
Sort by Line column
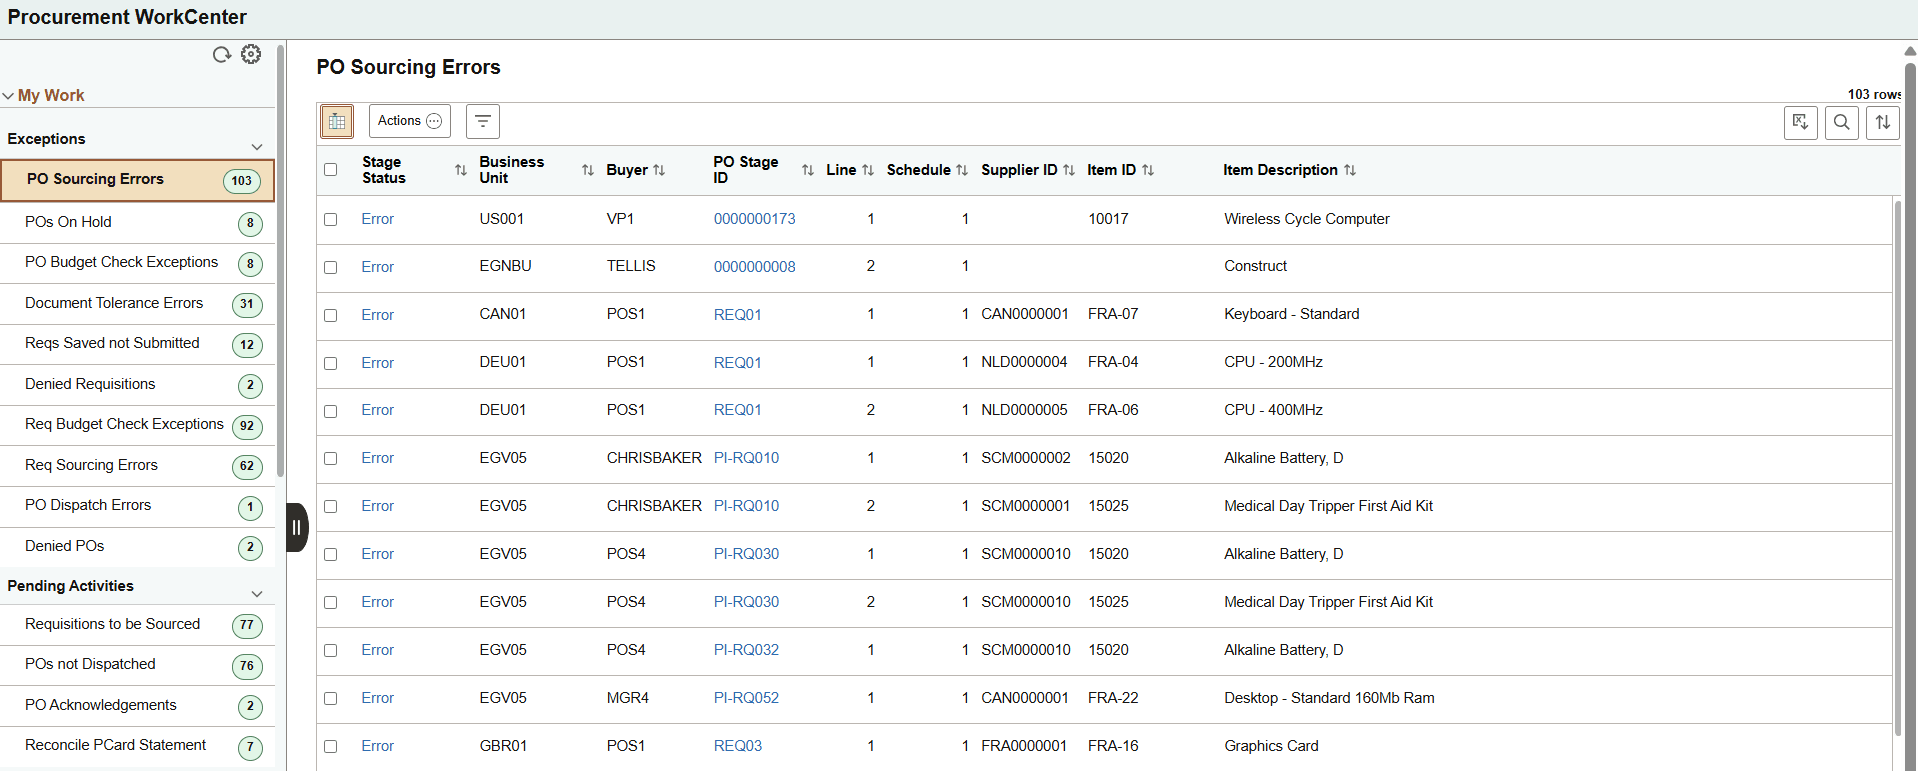[x=868, y=170]
